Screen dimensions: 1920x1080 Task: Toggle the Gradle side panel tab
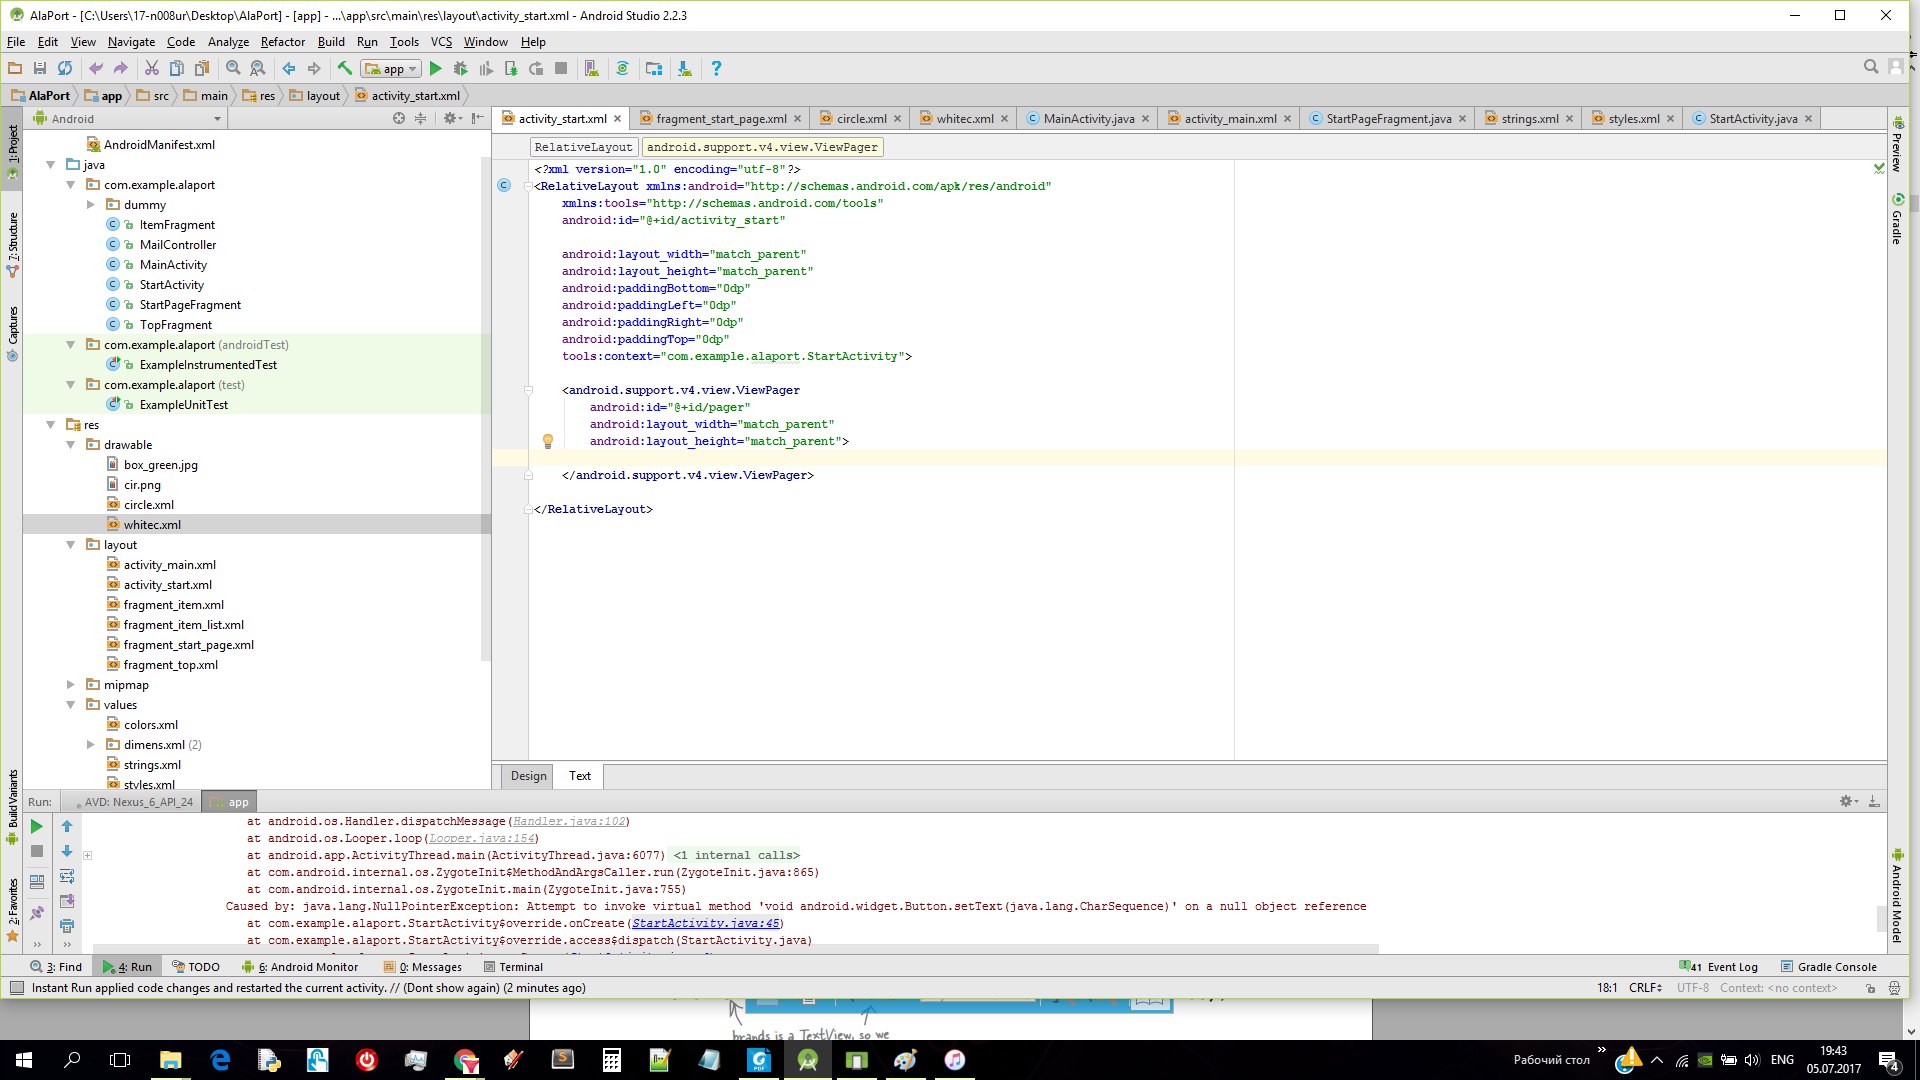[1897, 220]
